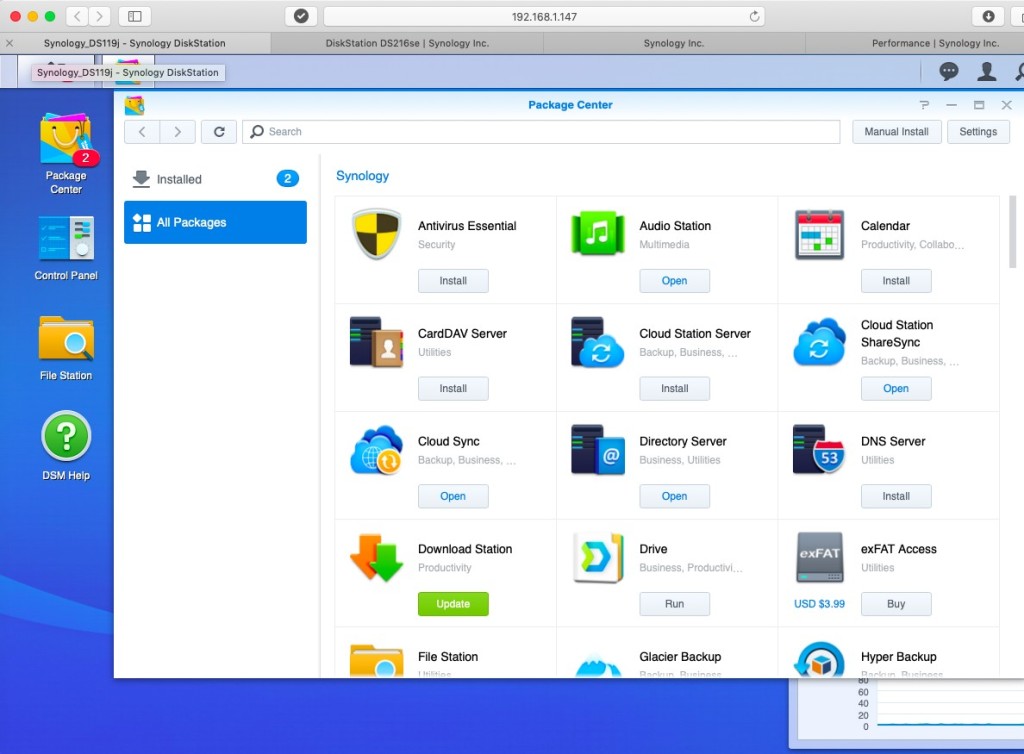Install Antivirus Essential
This screenshot has width=1024, height=754.
[x=453, y=281]
